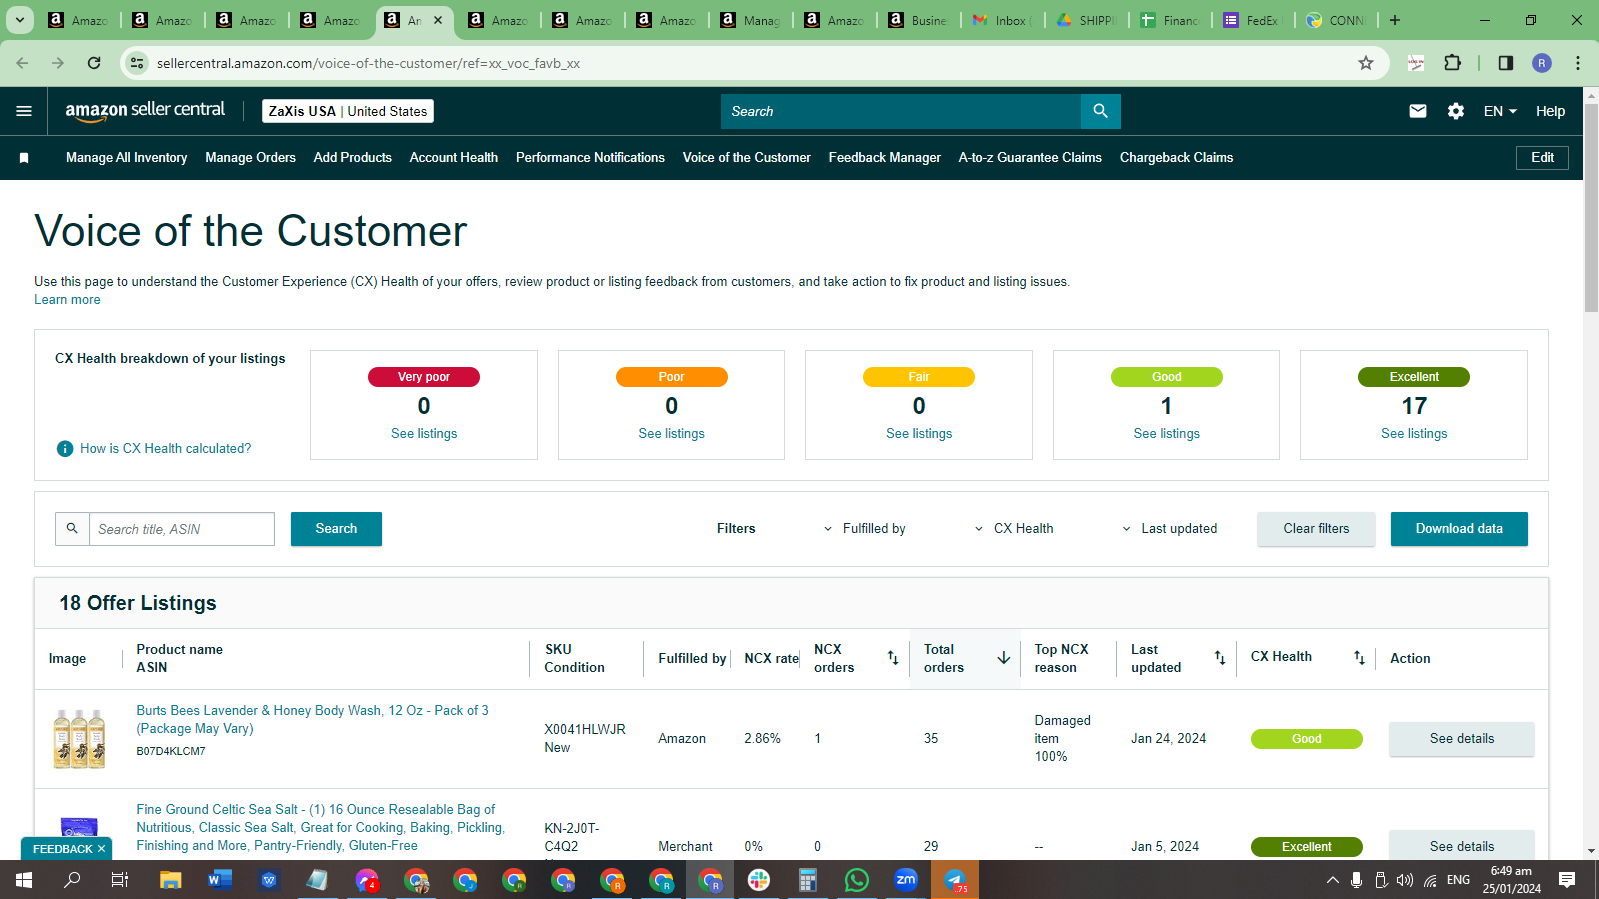The width and height of the screenshot is (1599, 899).
Task: Click the bookmark icon beside Manage All Inventory
Action: coord(24,158)
